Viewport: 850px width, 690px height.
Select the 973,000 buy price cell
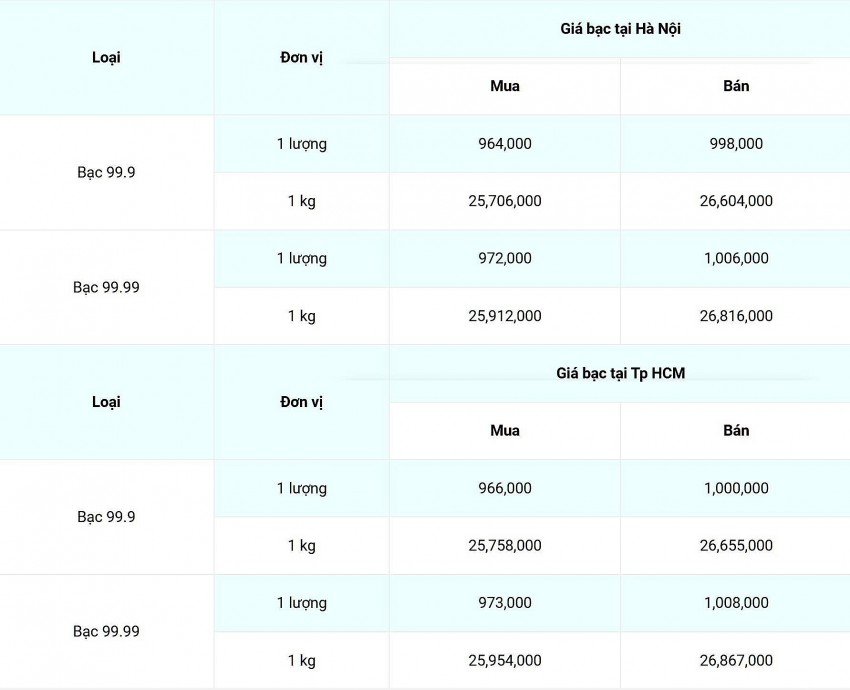coord(505,603)
